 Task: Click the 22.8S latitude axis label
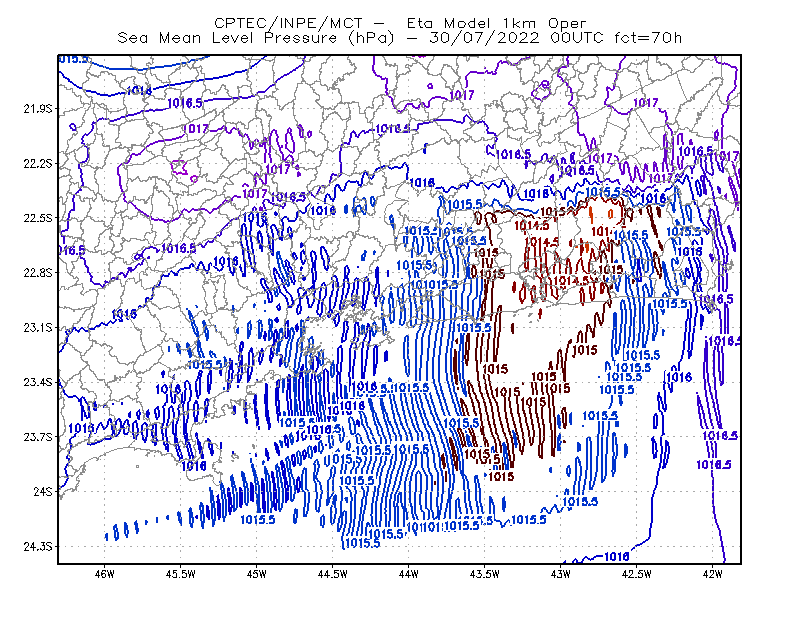click(x=38, y=273)
